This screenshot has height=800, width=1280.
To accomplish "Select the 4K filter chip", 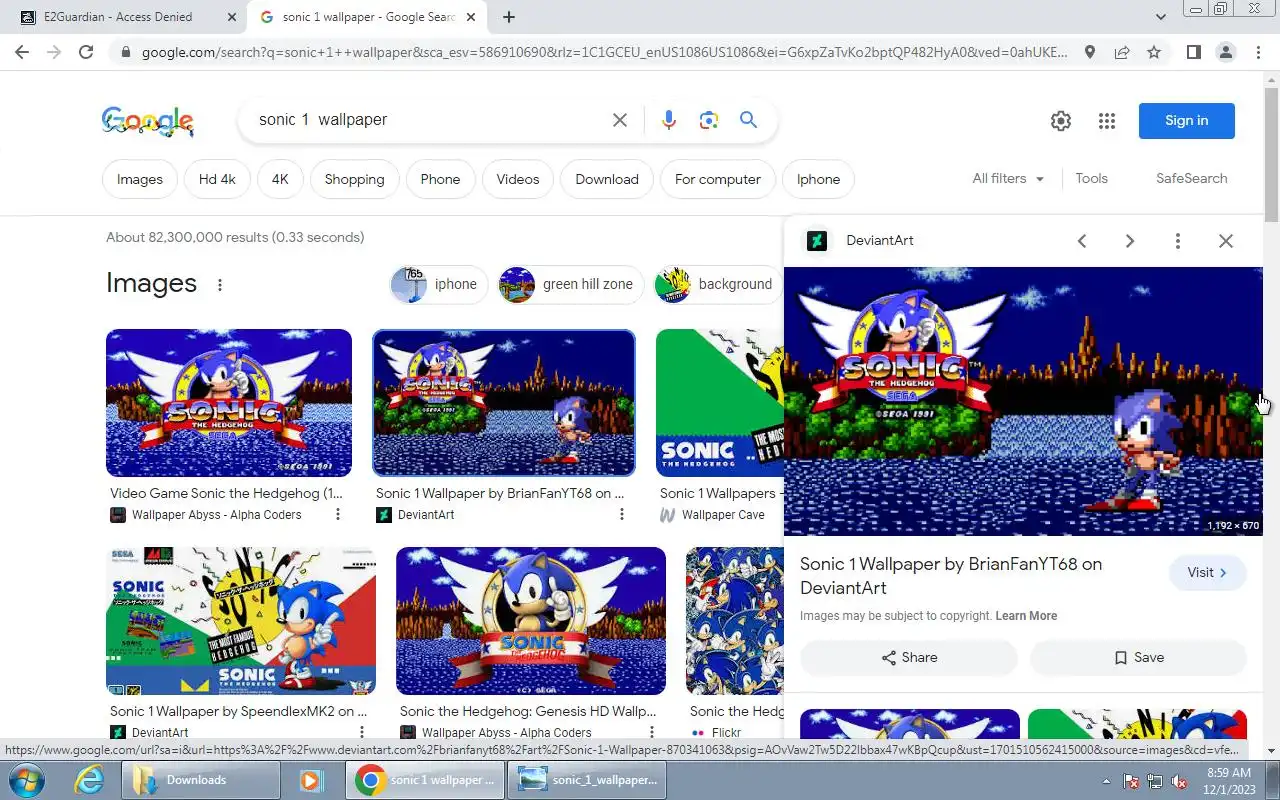I will coord(280,179).
